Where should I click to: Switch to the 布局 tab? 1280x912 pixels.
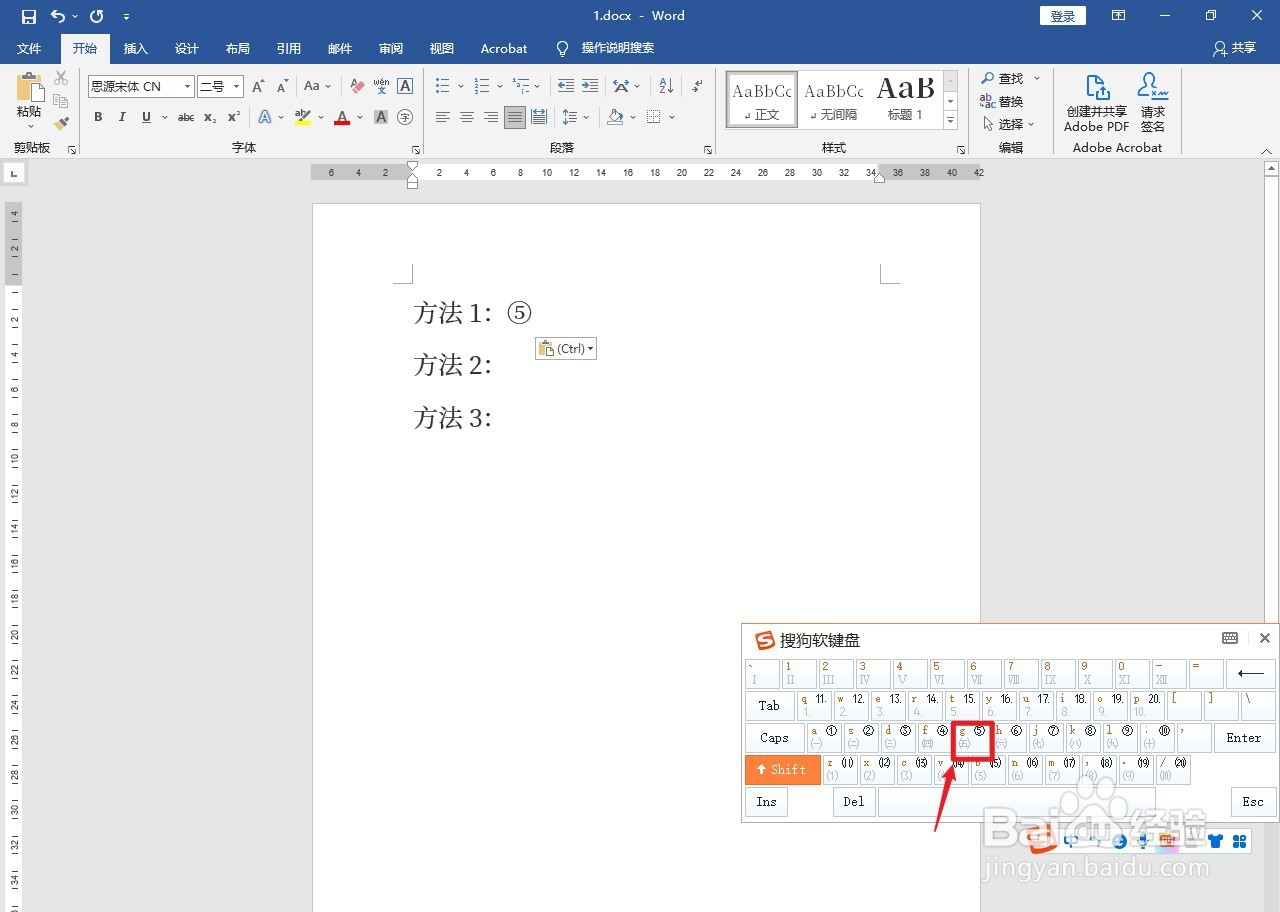click(x=238, y=48)
